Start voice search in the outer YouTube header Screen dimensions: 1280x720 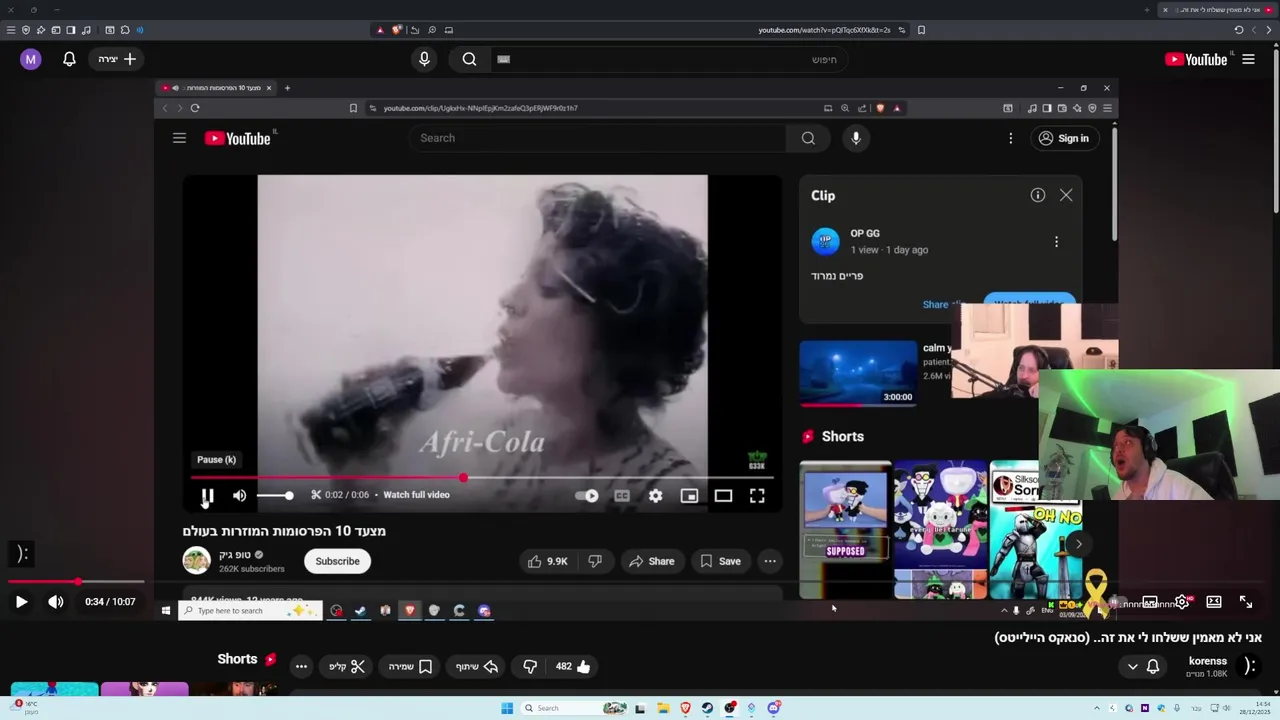(x=424, y=59)
